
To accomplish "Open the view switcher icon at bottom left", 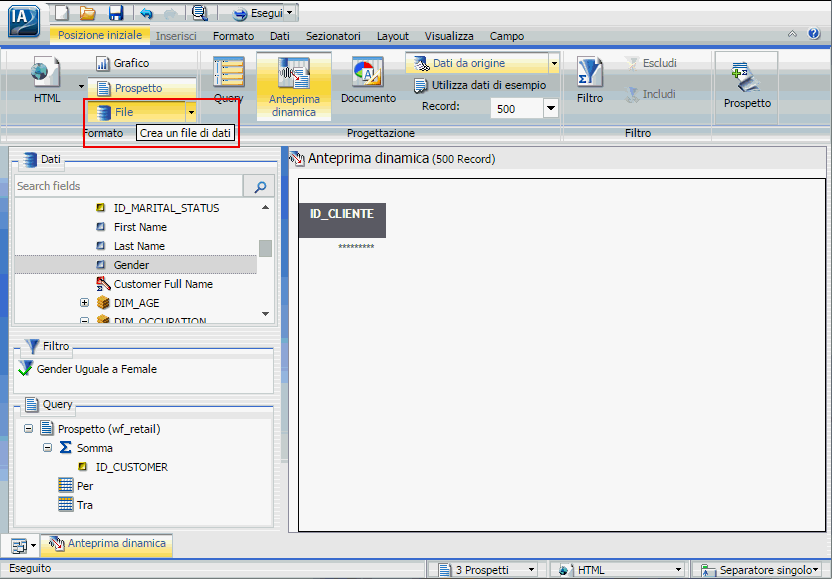I will coord(23,545).
